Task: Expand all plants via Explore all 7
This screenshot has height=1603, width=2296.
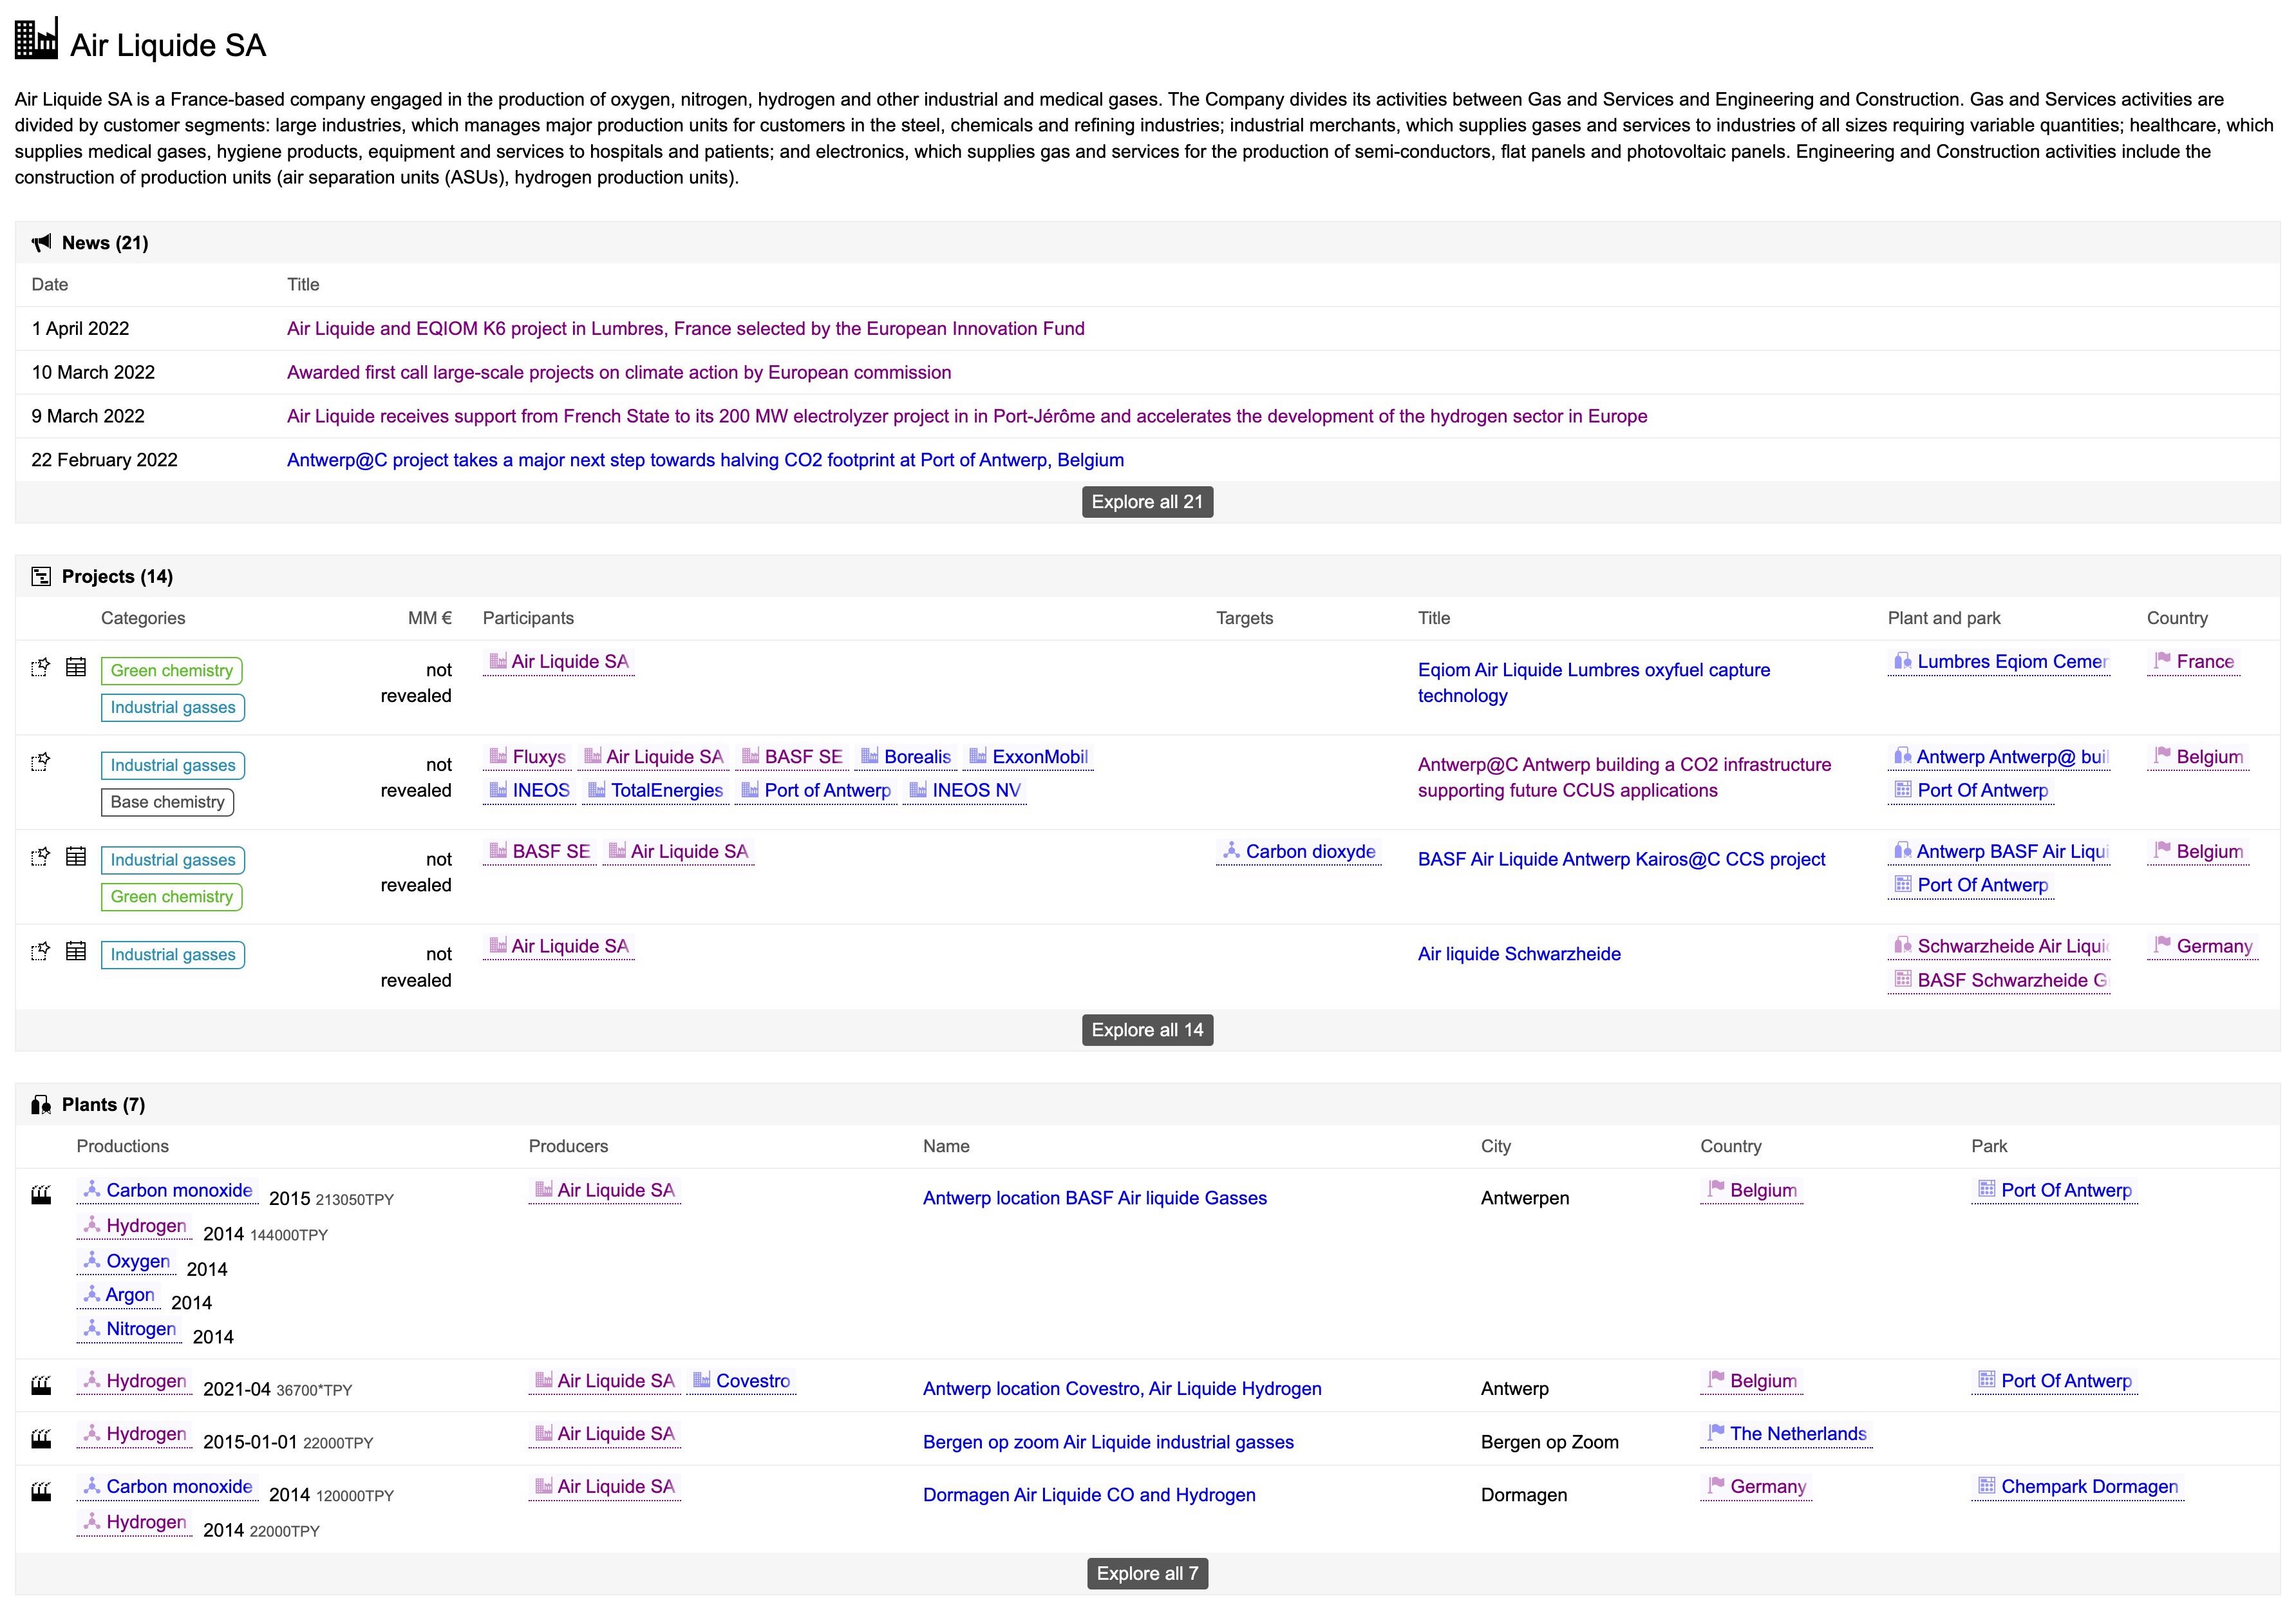Action: pyautogui.click(x=1147, y=1573)
